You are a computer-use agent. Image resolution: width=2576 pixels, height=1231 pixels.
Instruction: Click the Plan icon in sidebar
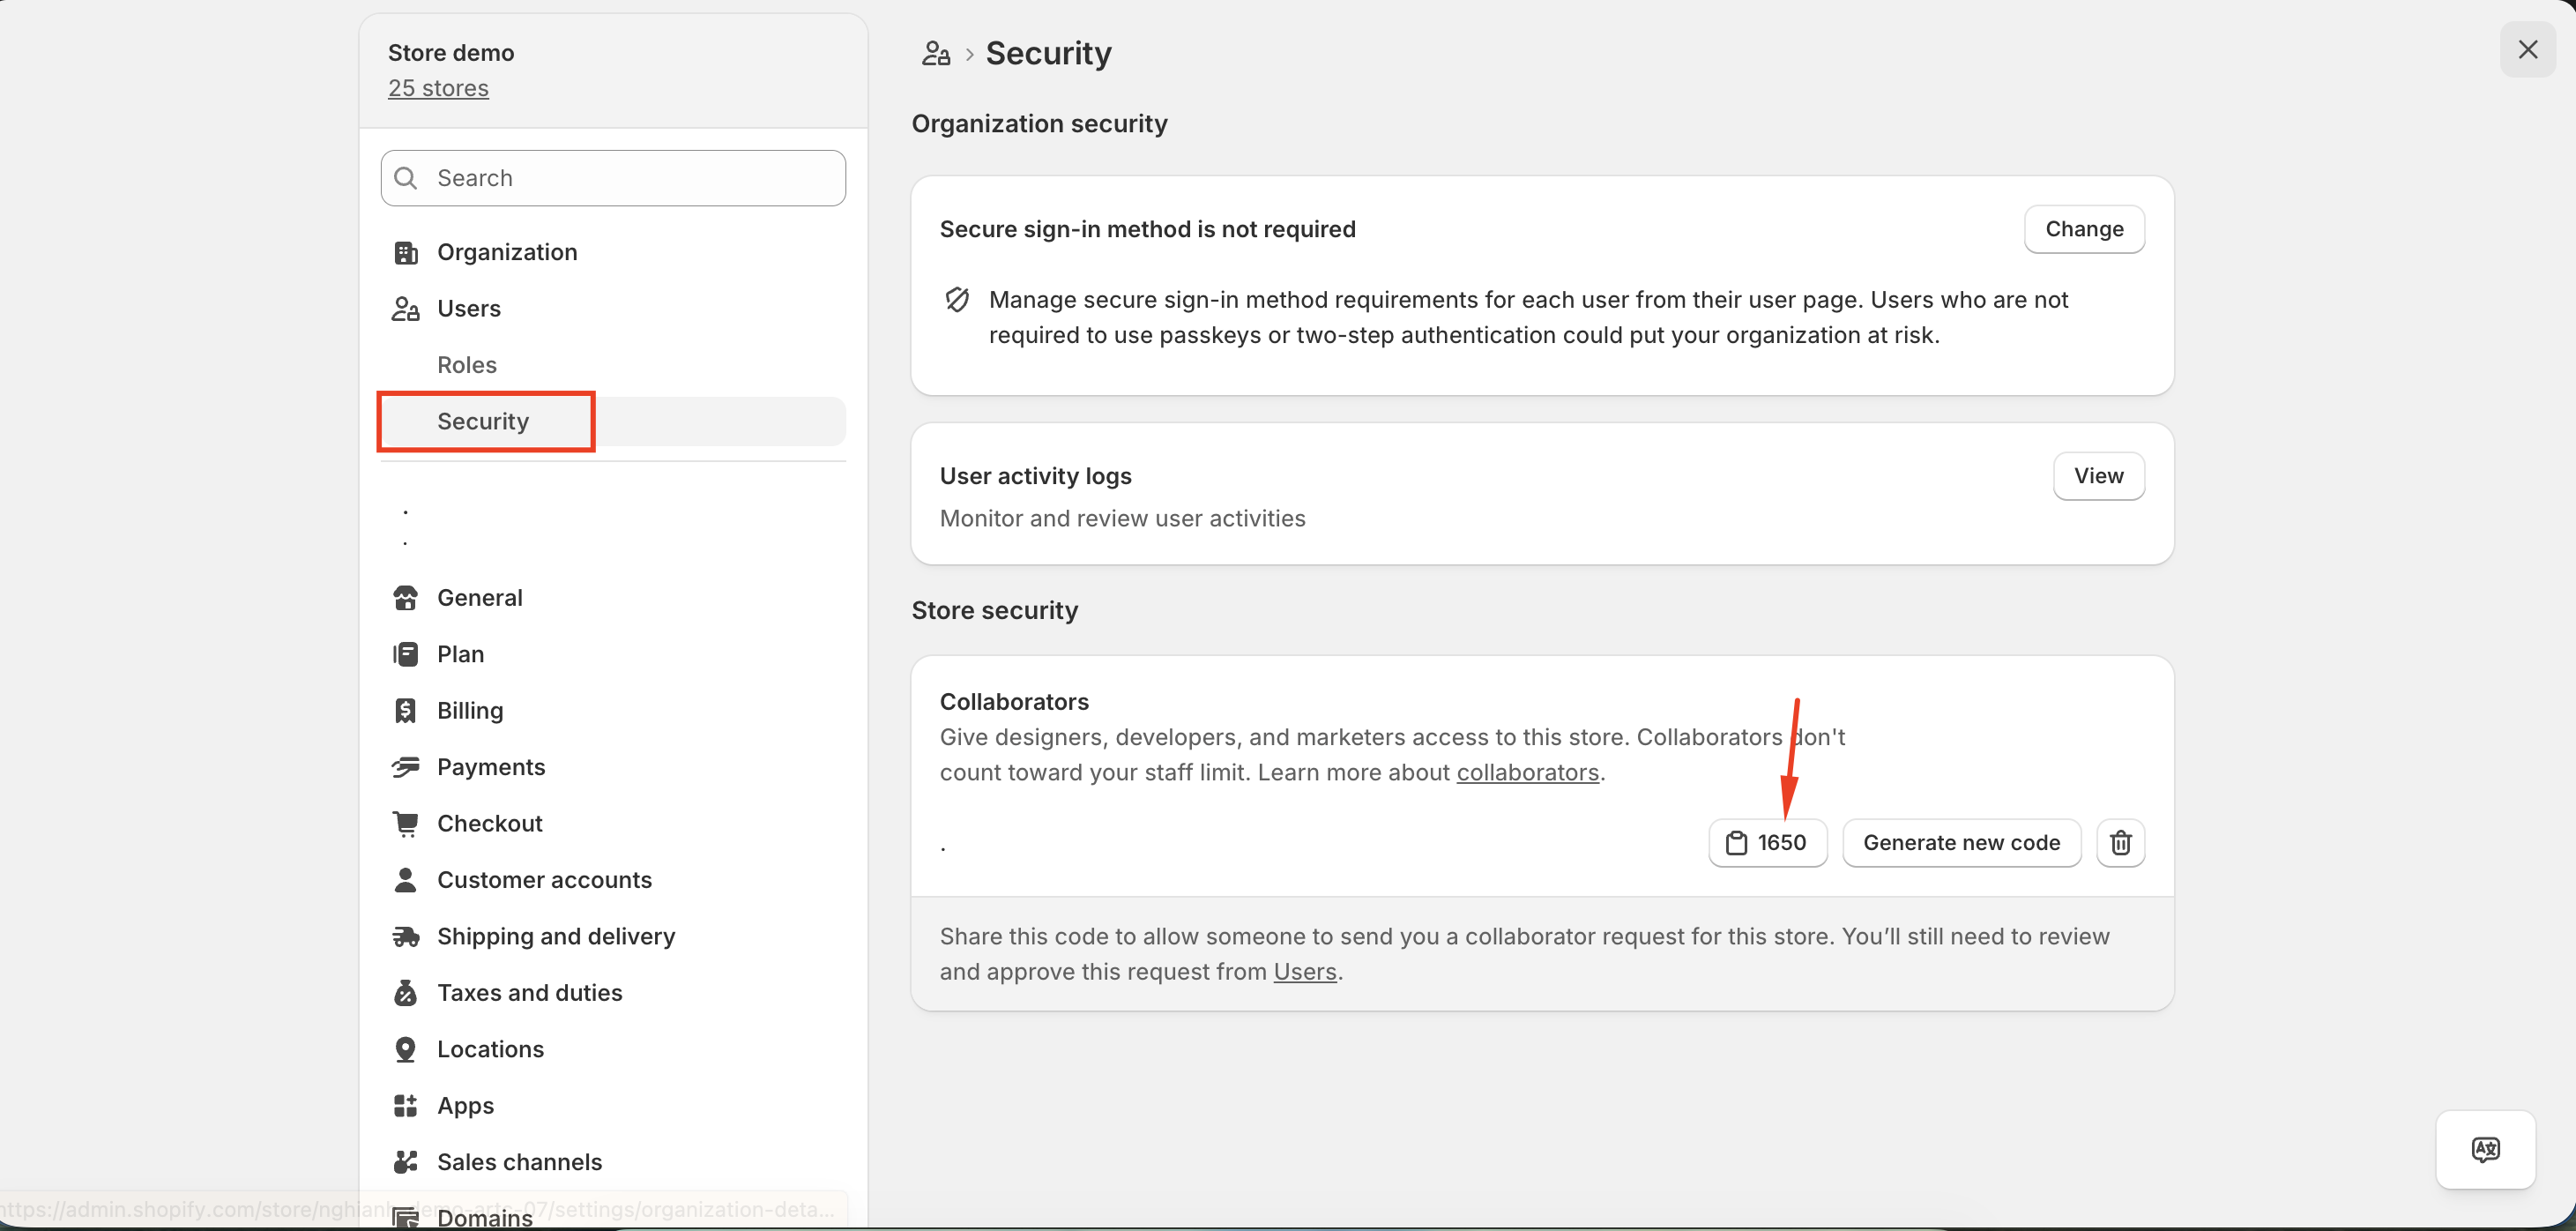click(x=405, y=654)
